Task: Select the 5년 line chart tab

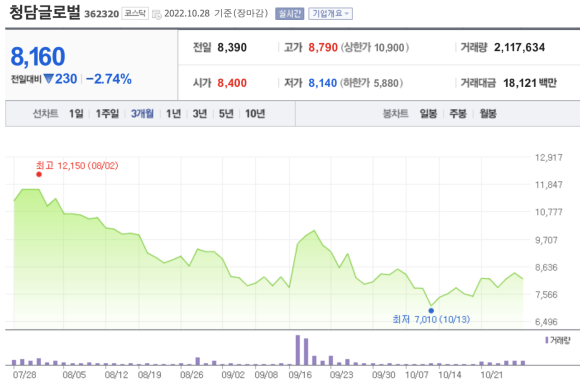Action: click(x=226, y=114)
